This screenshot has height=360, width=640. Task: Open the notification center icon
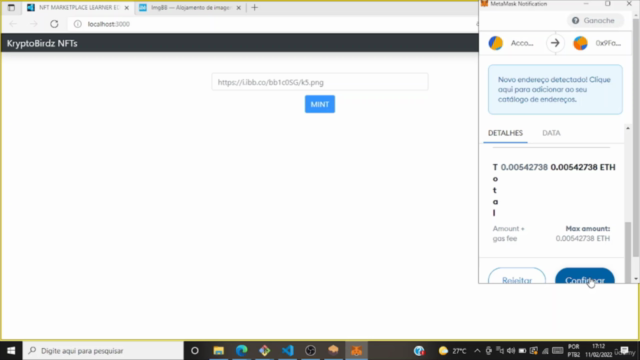624,351
